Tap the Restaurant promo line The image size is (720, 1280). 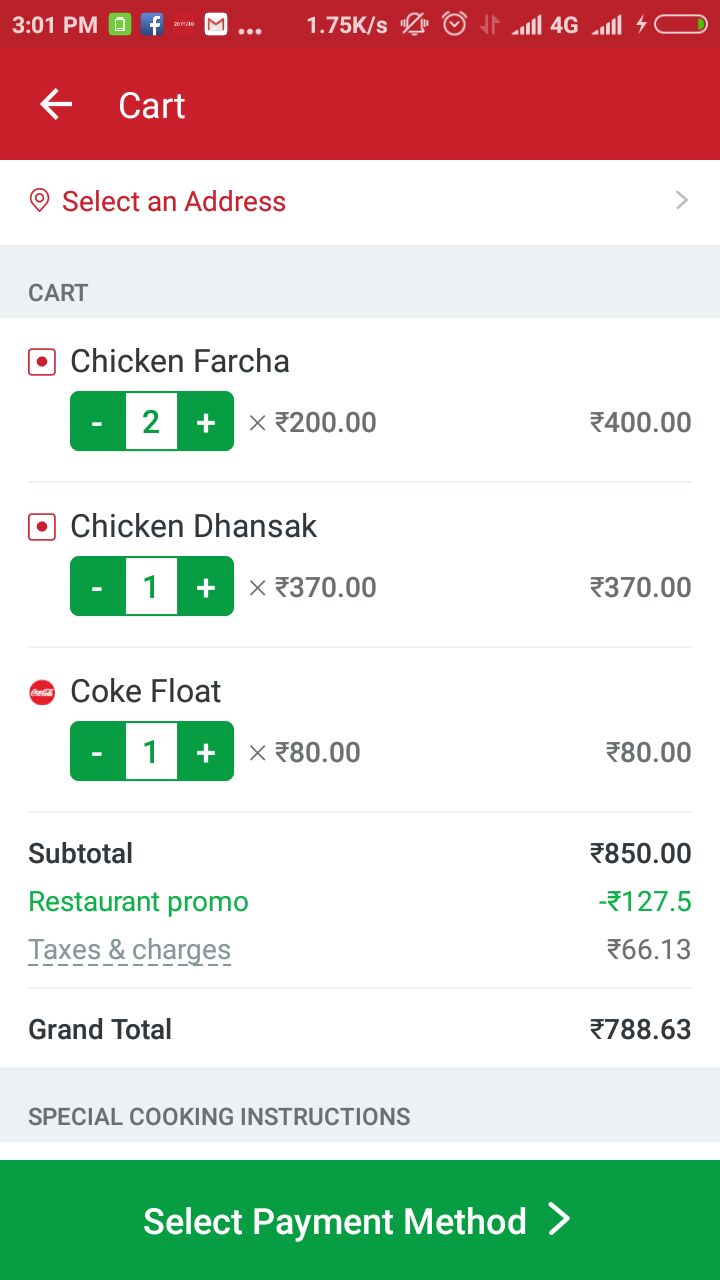138,902
